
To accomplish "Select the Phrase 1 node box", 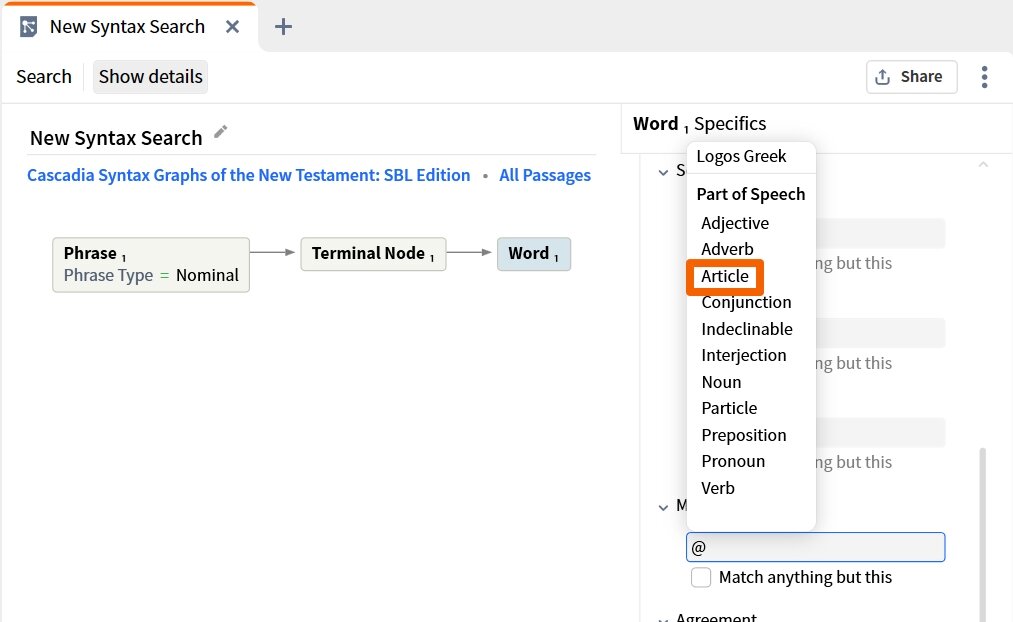I will (x=151, y=265).
